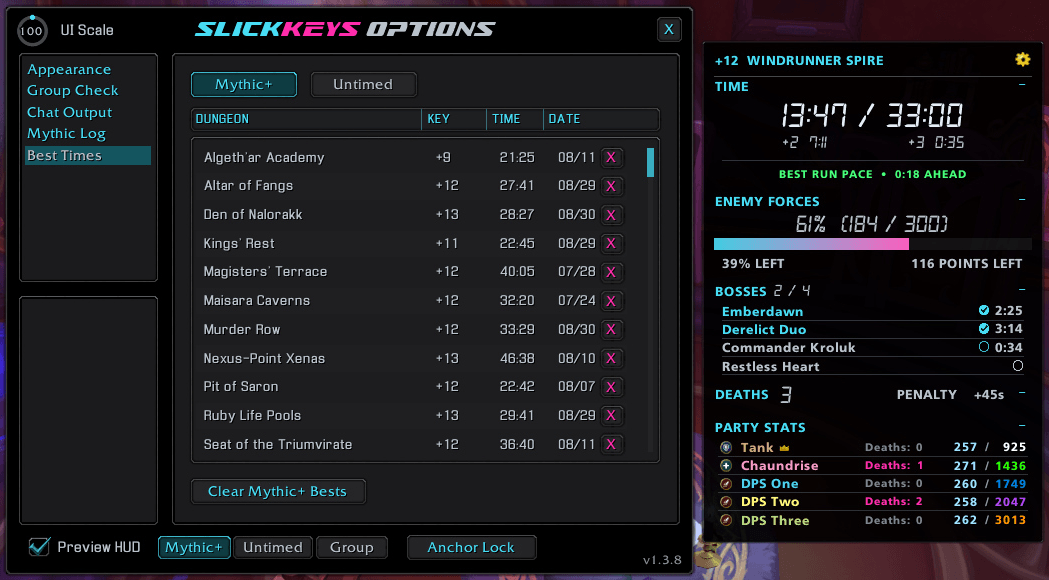
Task: Click the Derelict Duo completed checkmark icon
Action: [983, 328]
